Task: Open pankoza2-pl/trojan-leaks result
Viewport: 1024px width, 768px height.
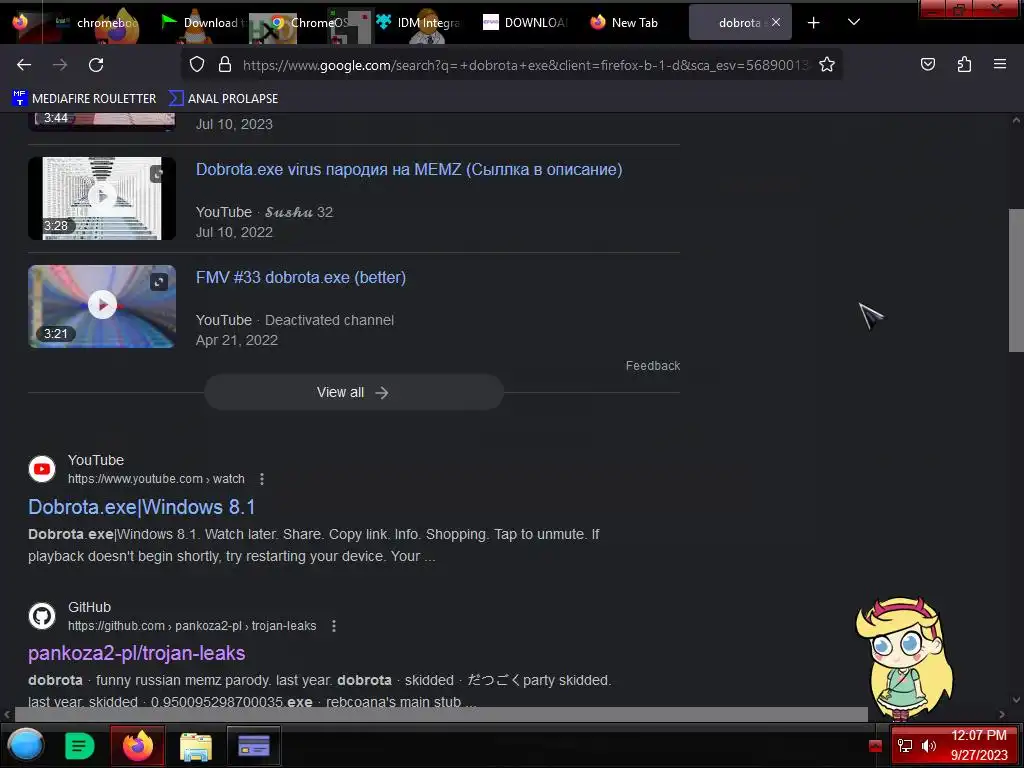Action: tap(136, 653)
